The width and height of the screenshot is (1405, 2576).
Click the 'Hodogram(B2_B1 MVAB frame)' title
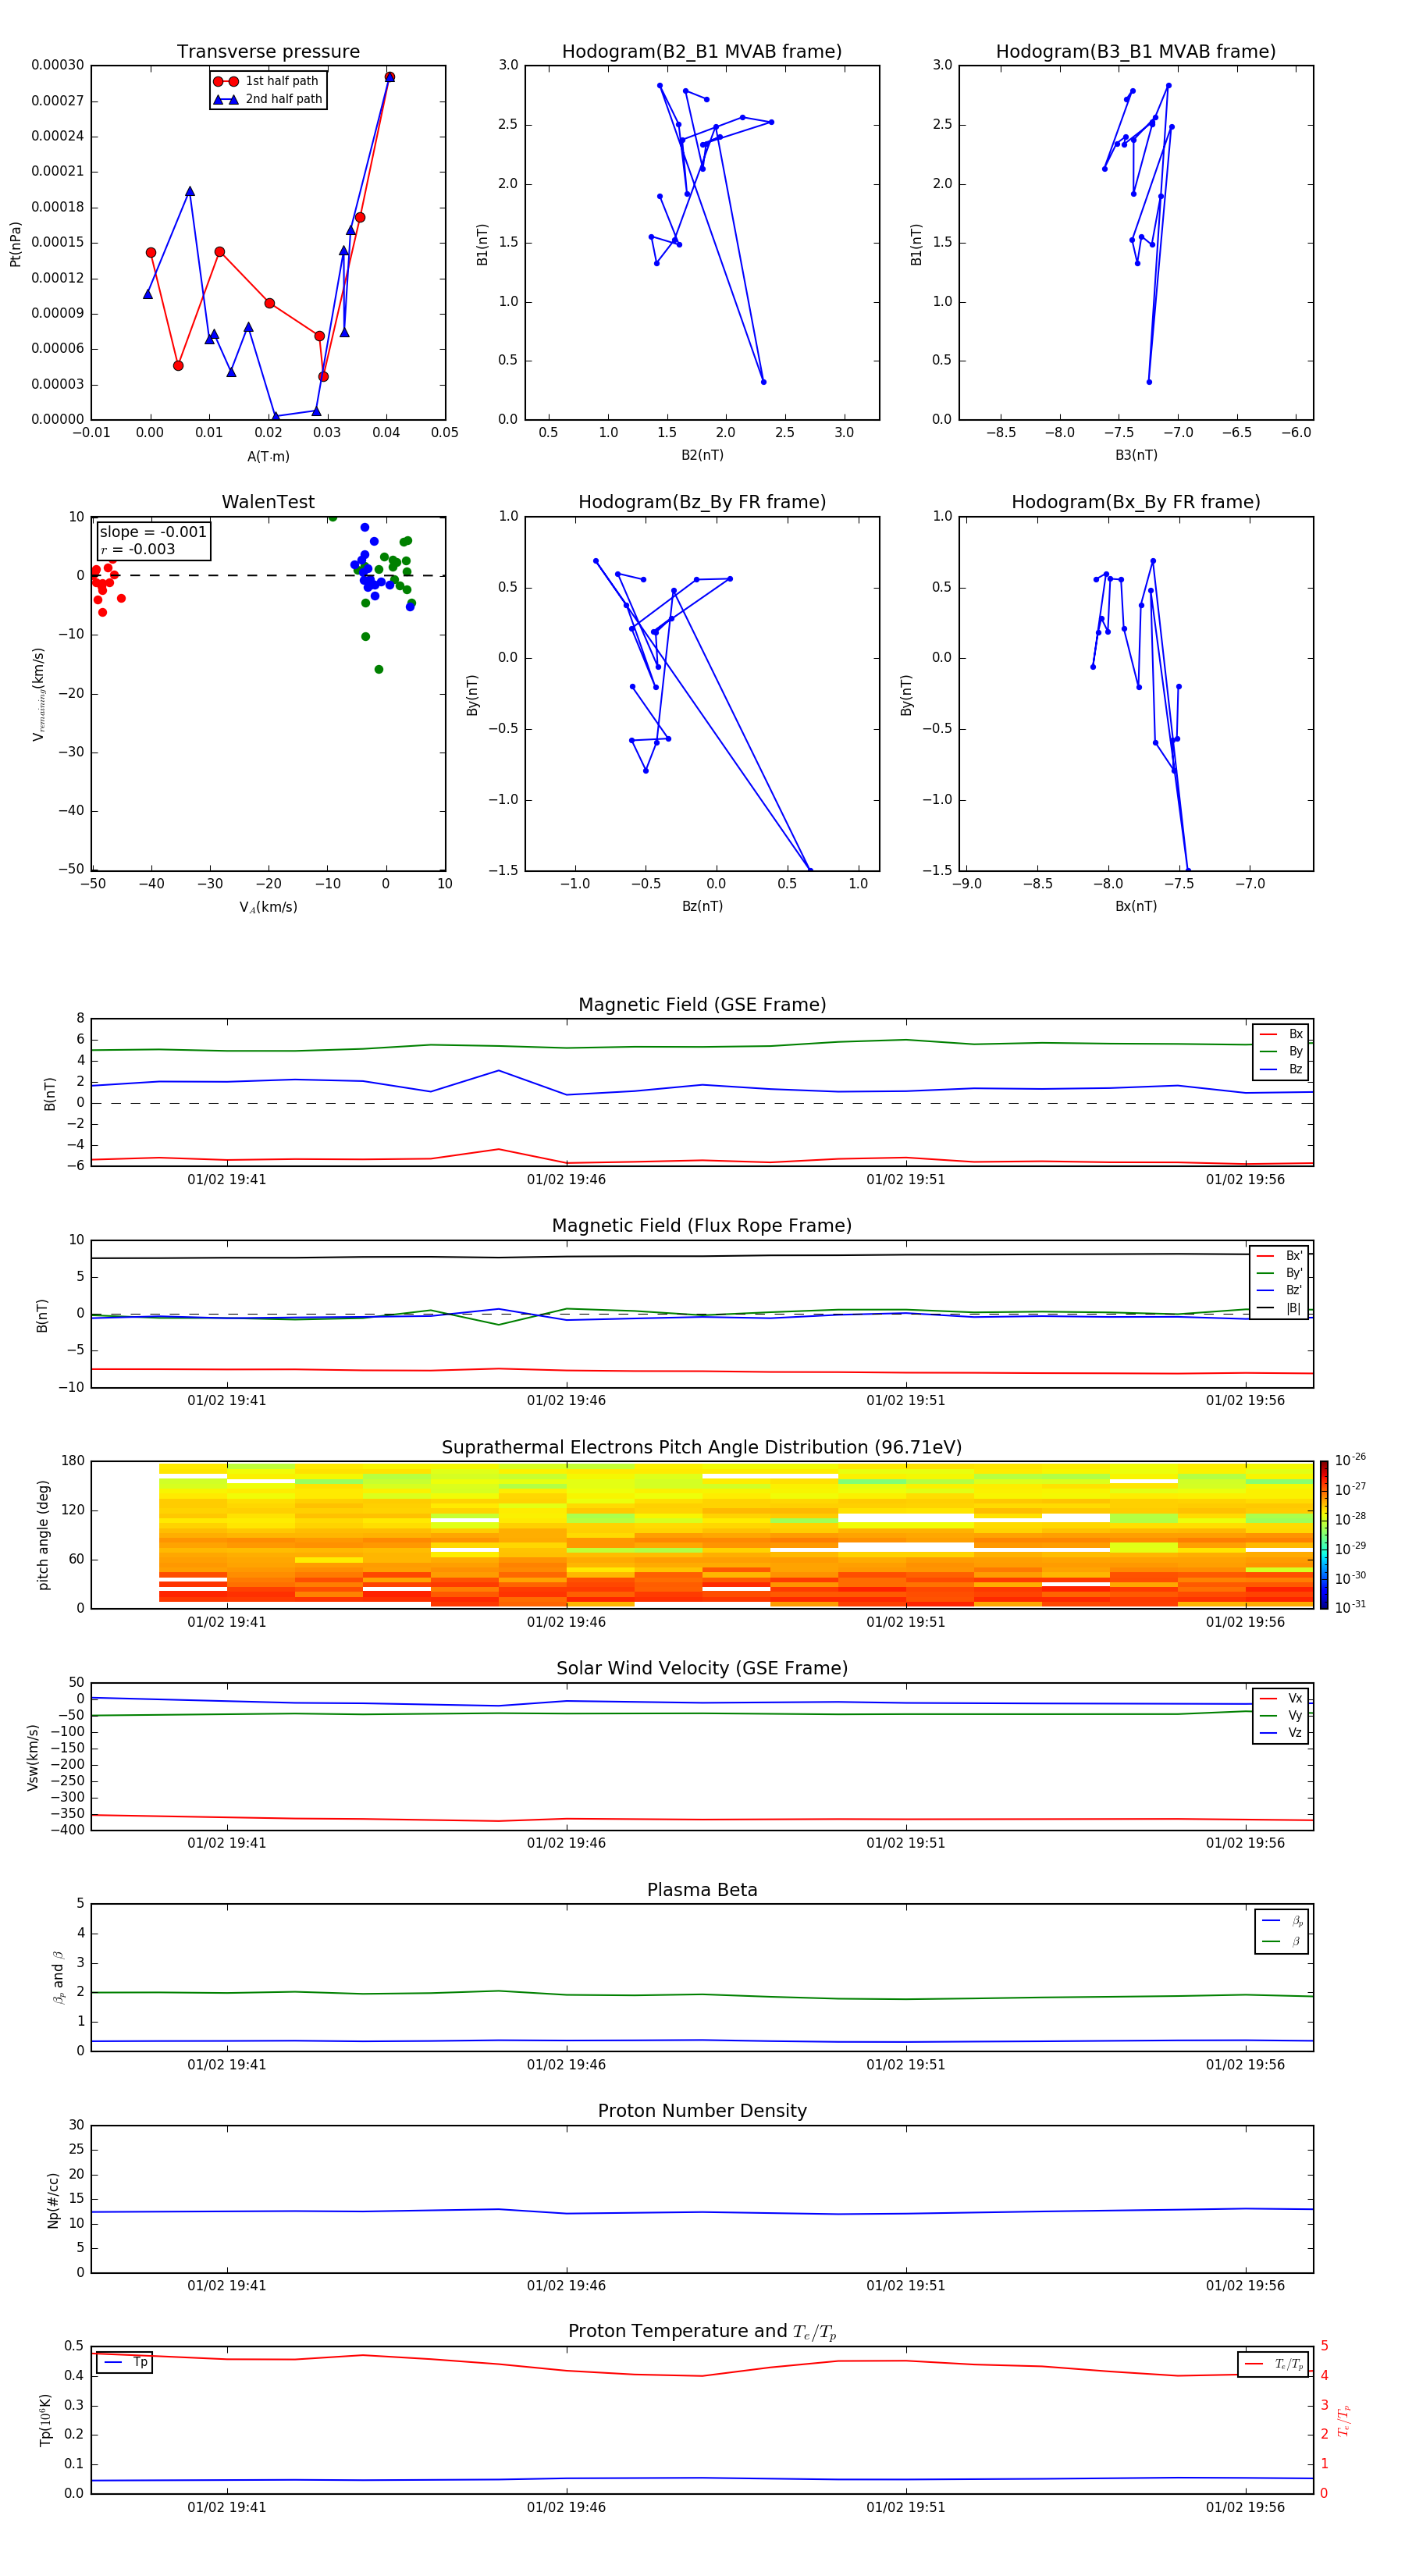pyautogui.click(x=702, y=52)
